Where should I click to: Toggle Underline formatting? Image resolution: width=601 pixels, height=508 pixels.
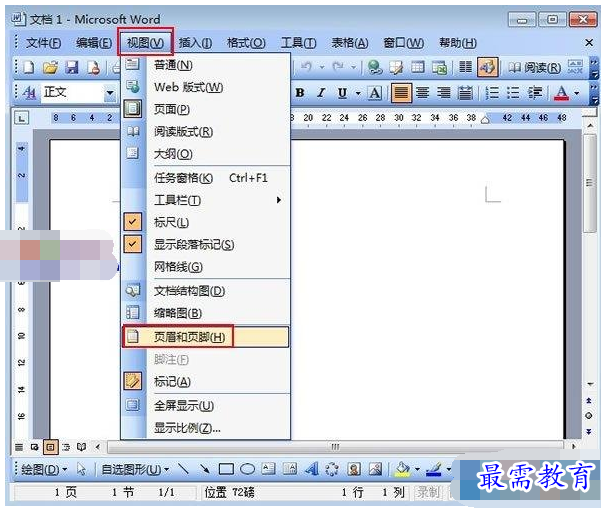(x=342, y=93)
